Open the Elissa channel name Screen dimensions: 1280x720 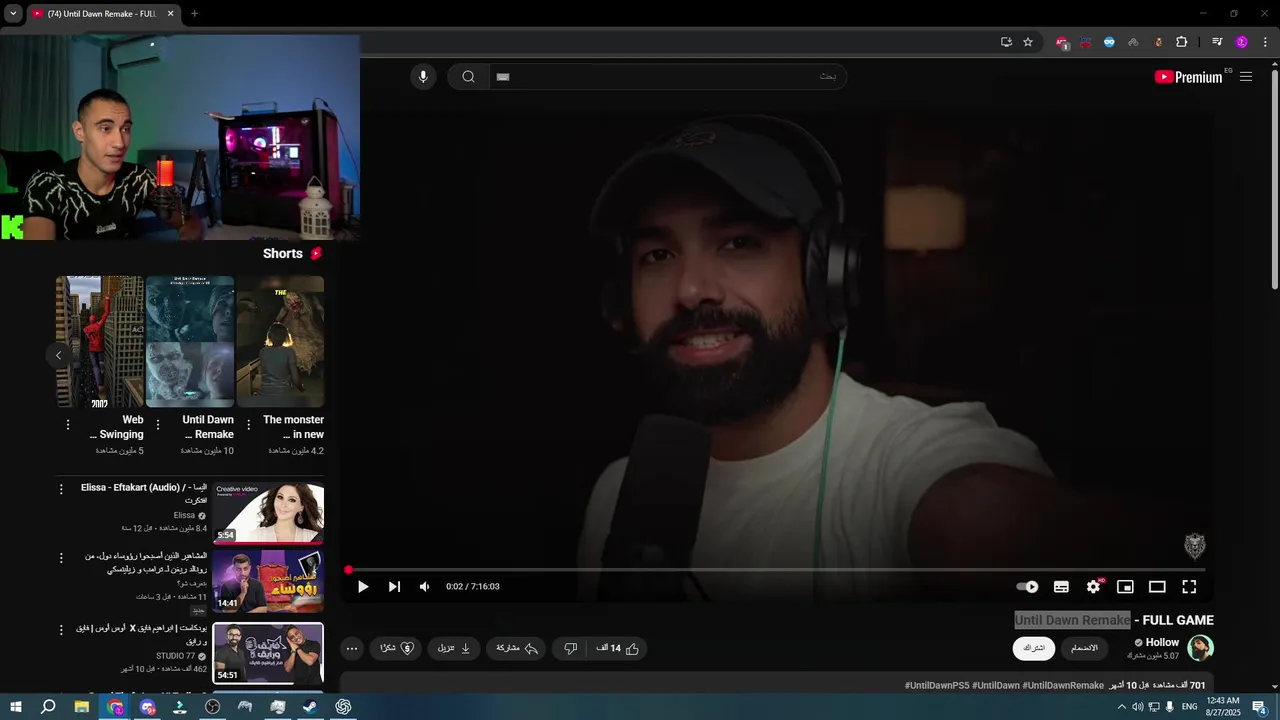(184, 516)
